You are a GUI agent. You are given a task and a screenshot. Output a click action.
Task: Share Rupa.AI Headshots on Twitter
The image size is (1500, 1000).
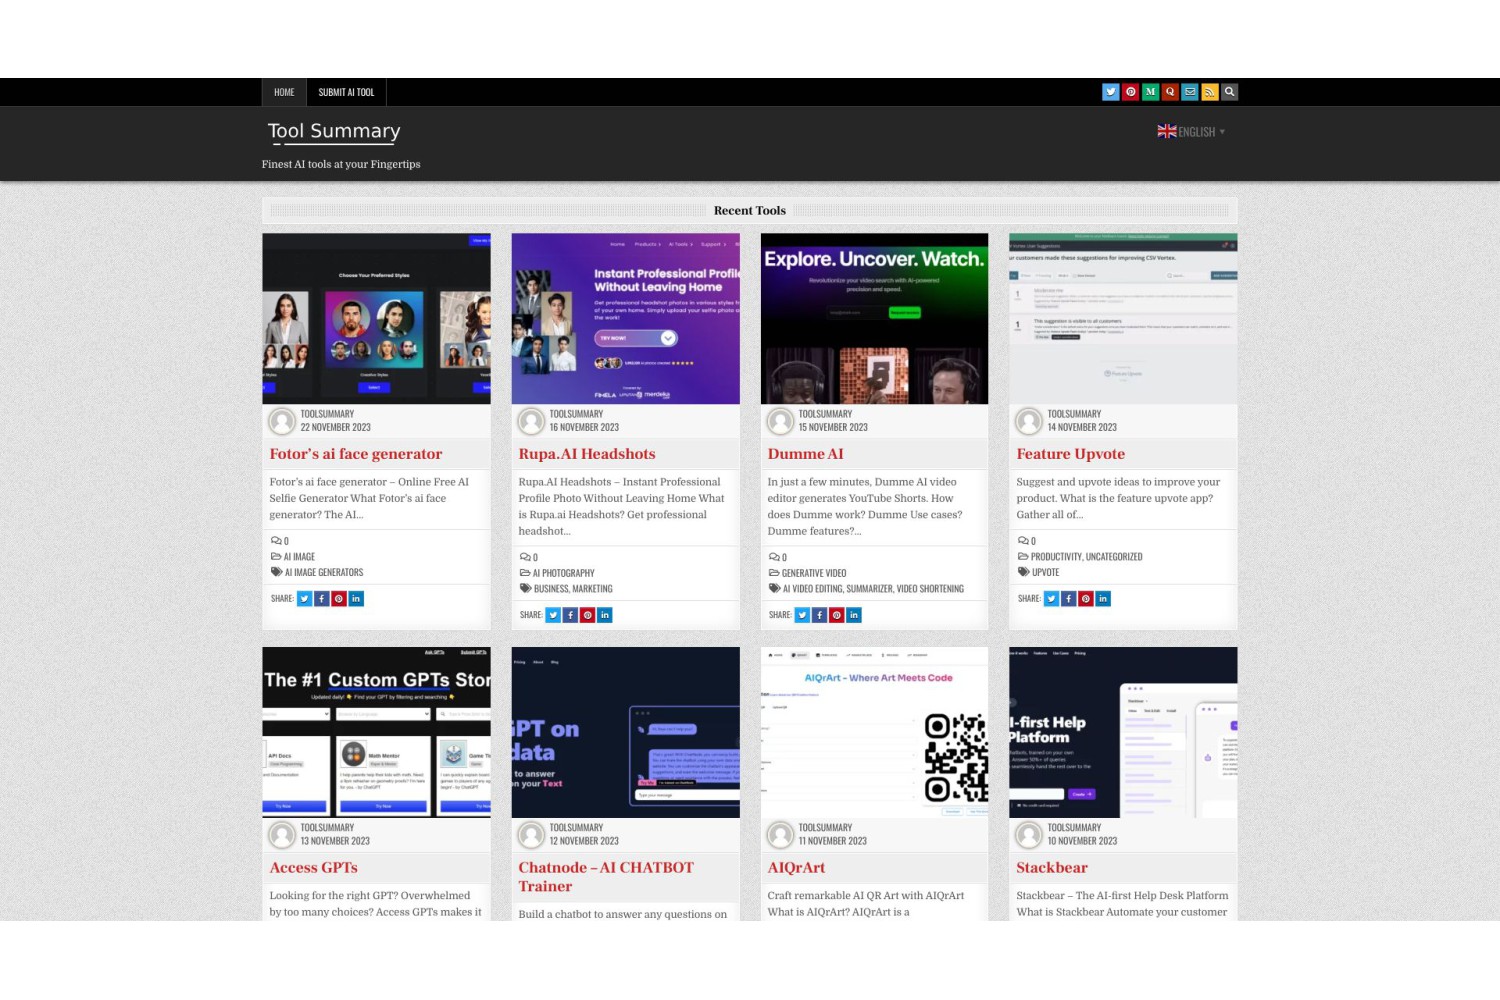click(553, 615)
